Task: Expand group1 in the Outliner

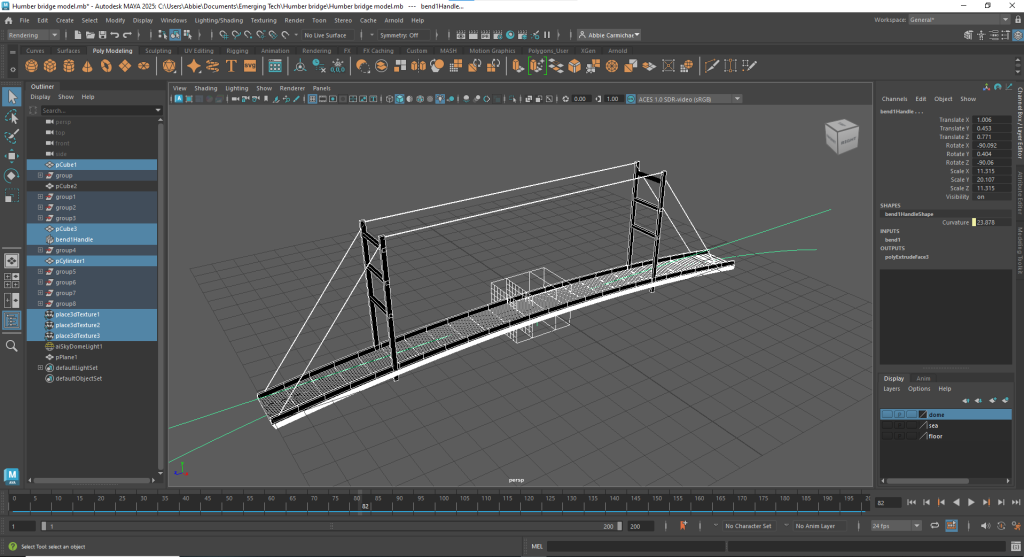Action: click(40, 197)
